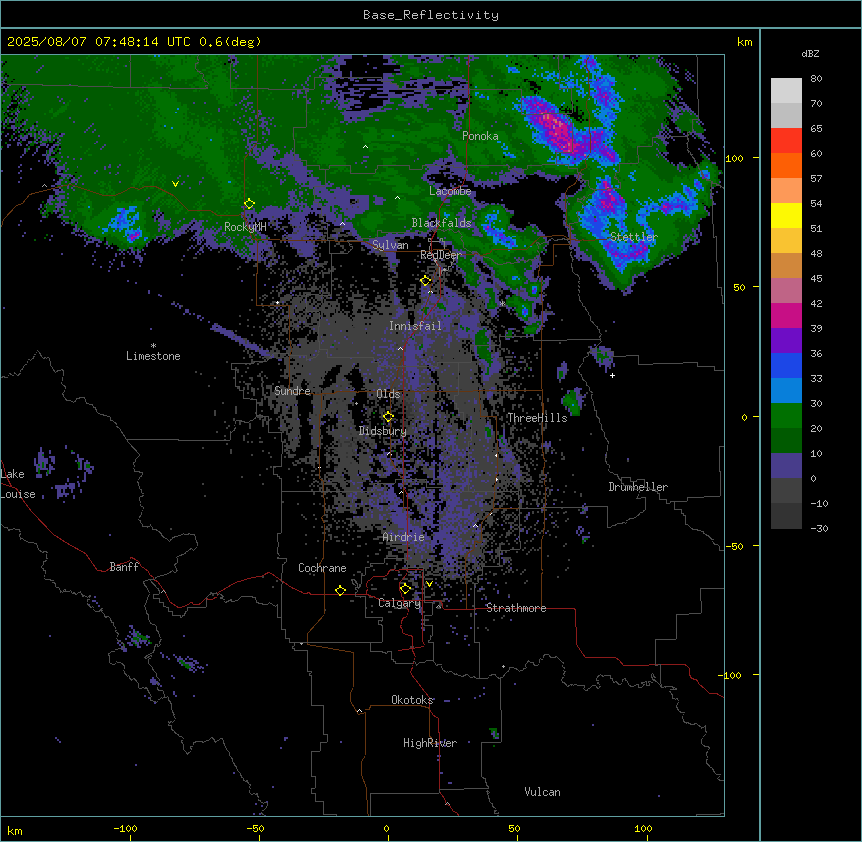Click the Lacombe city label
Image resolution: width=862 pixels, height=842 pixels.
[450, 191]
